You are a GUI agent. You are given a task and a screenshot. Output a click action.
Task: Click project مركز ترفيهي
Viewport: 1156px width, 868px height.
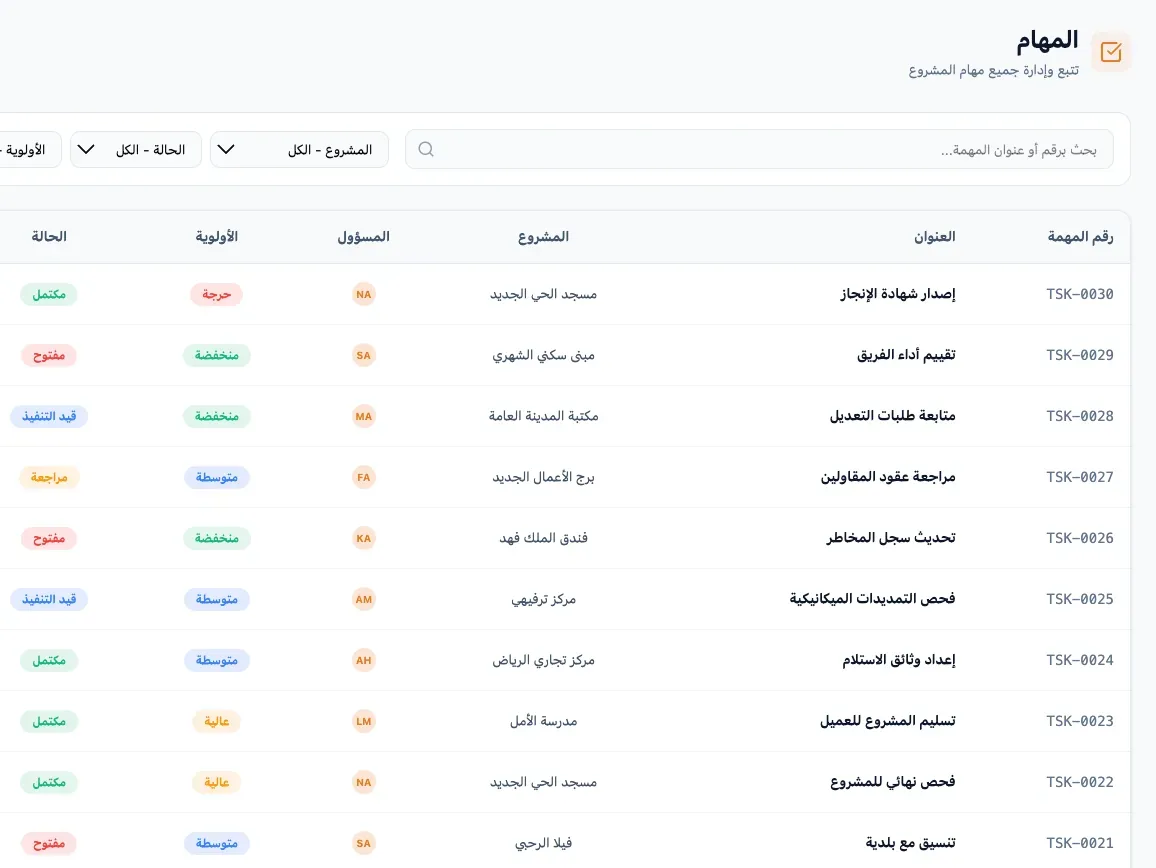pyautogui.click(x=543, y=599)
